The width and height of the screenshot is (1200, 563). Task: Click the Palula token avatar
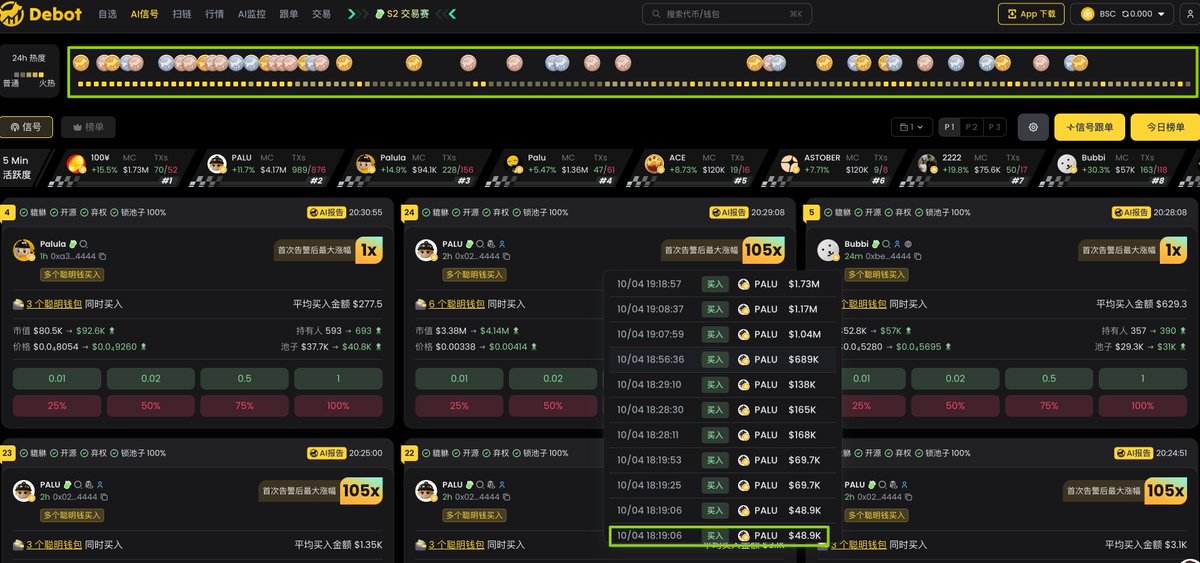tap(24, 250)
